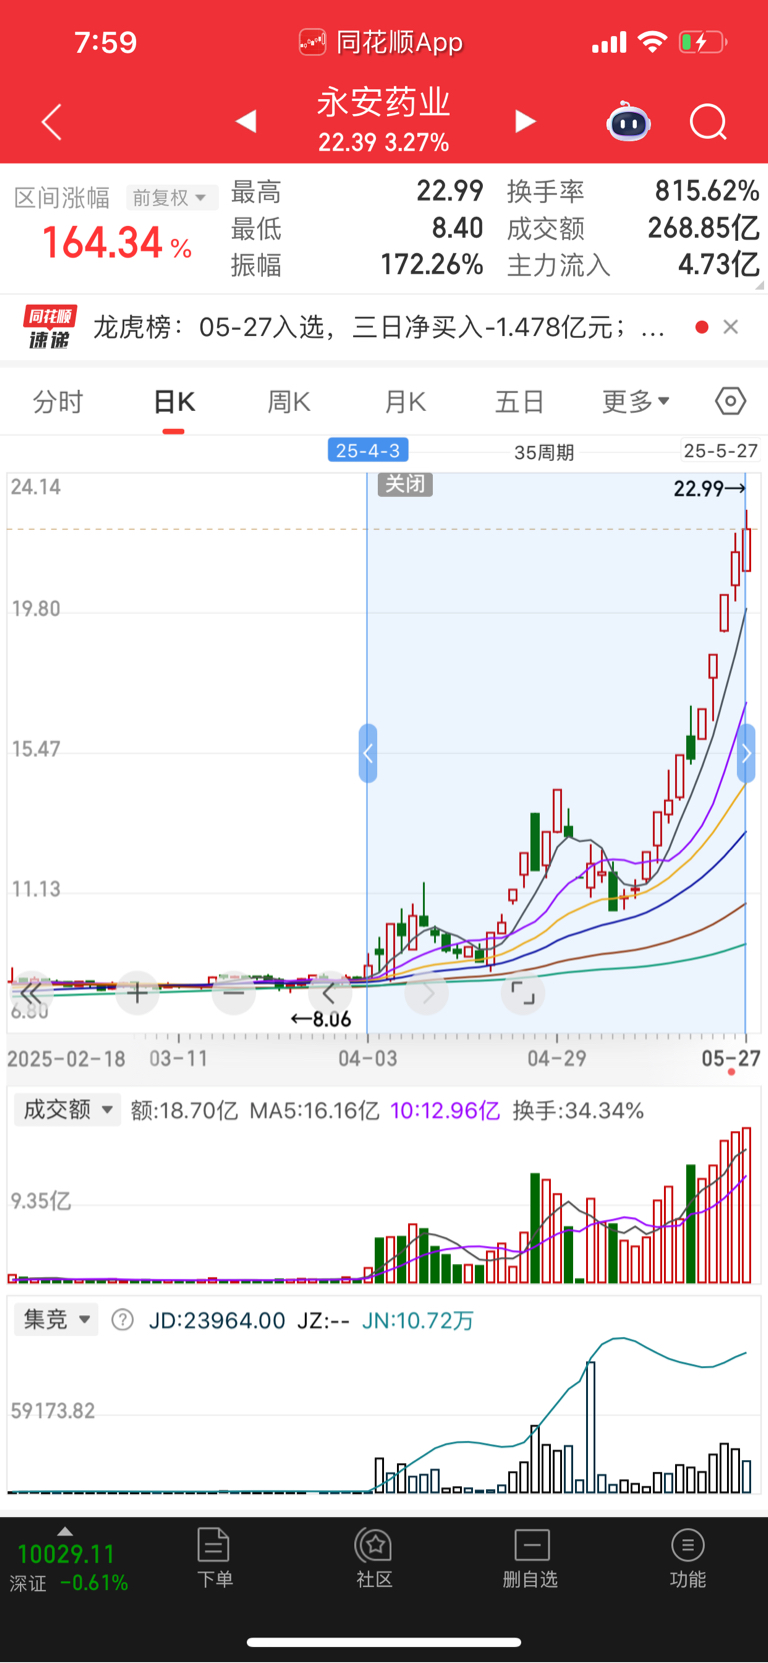Tap the 换手率 815.62% value
The height and width of the screenshot is (1663, 768).
tap(707, 190)
